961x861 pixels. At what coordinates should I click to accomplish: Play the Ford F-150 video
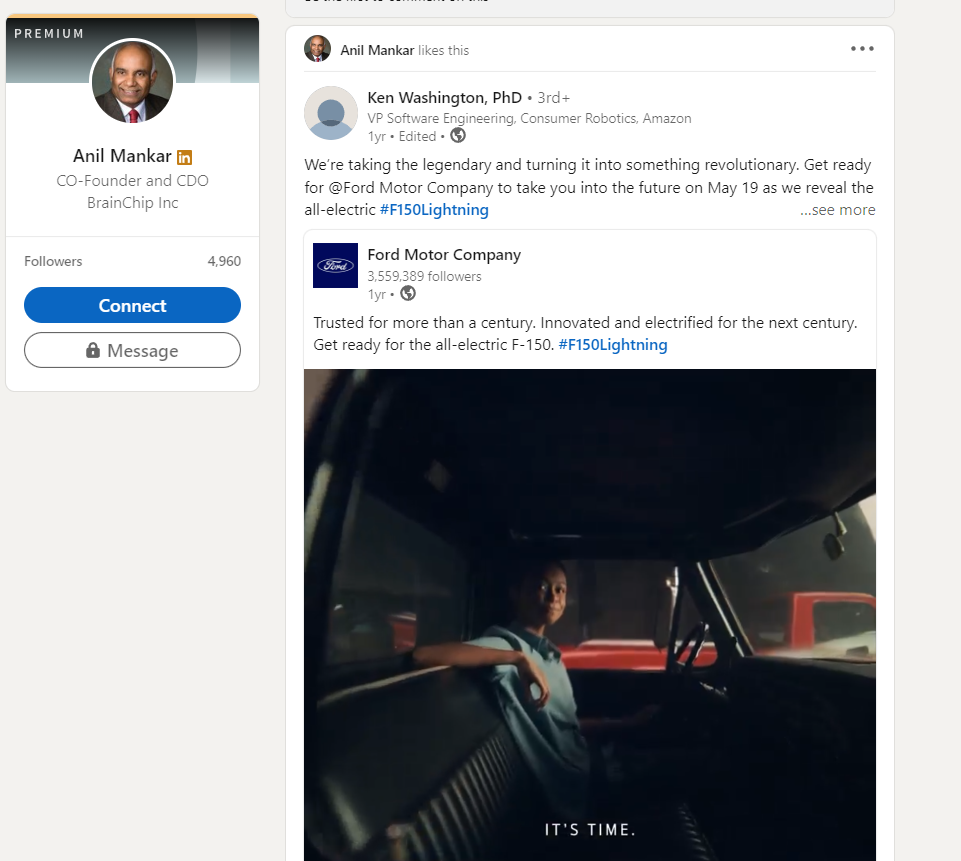pos(590,615)
